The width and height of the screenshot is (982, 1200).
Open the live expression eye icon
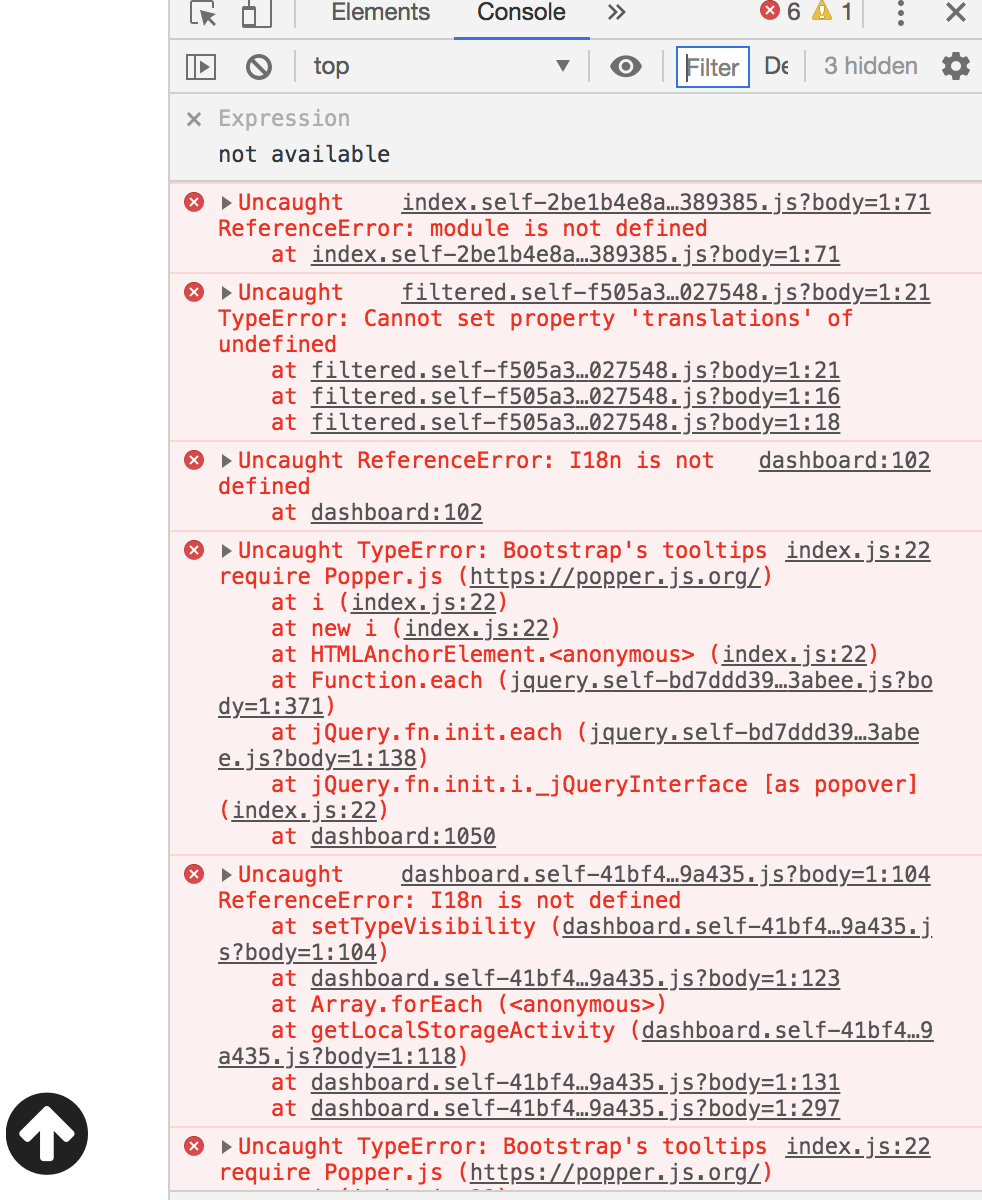click(625, 66)
